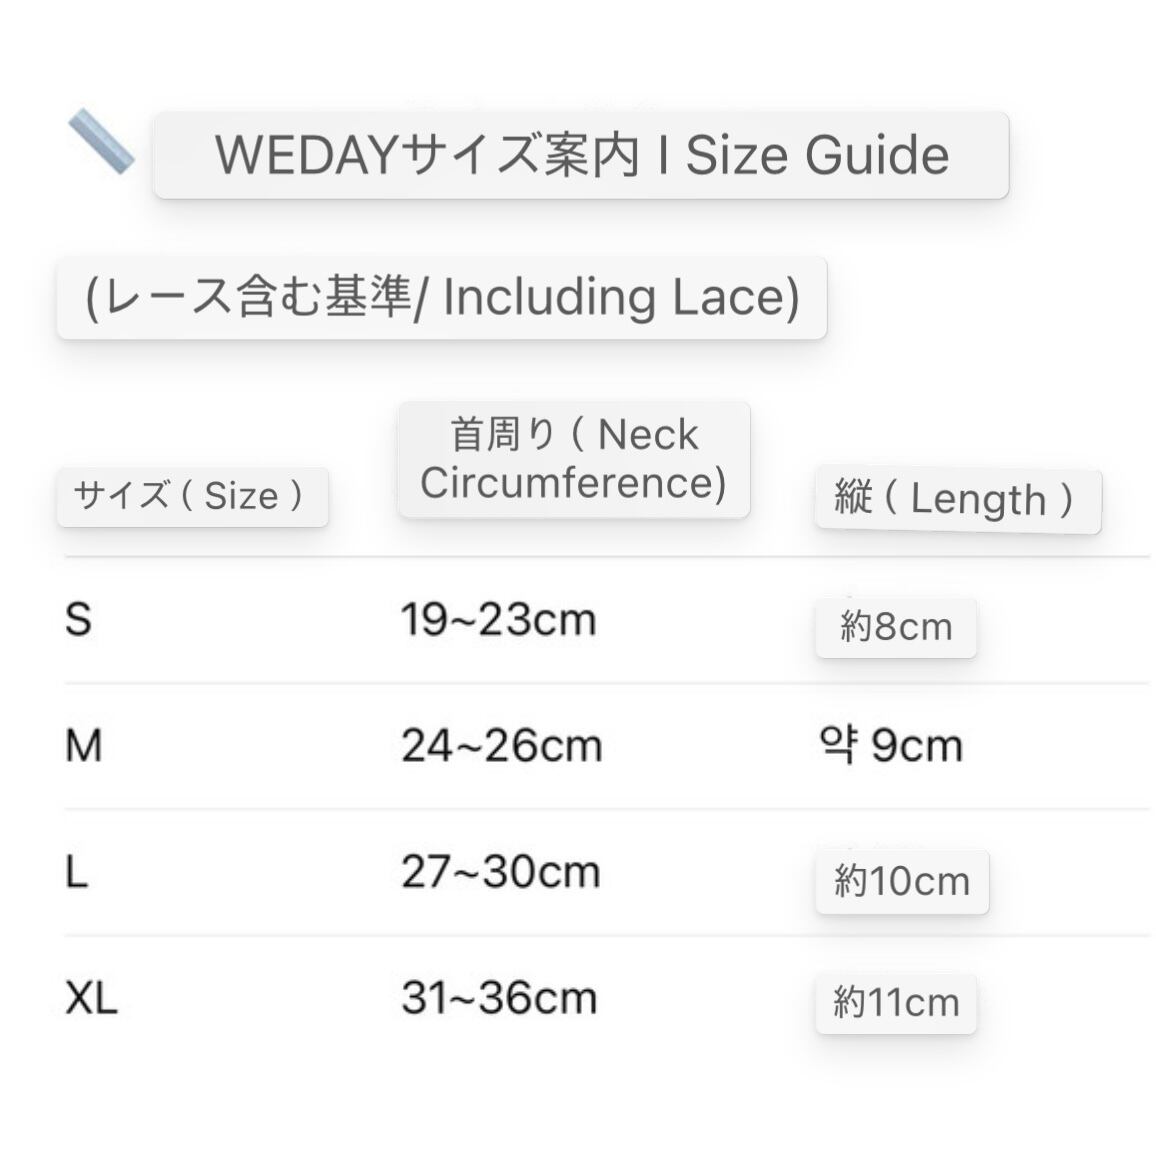Click the 約8cm length label
Viewport: 1156px width, 1156px height.
[896, 628]
